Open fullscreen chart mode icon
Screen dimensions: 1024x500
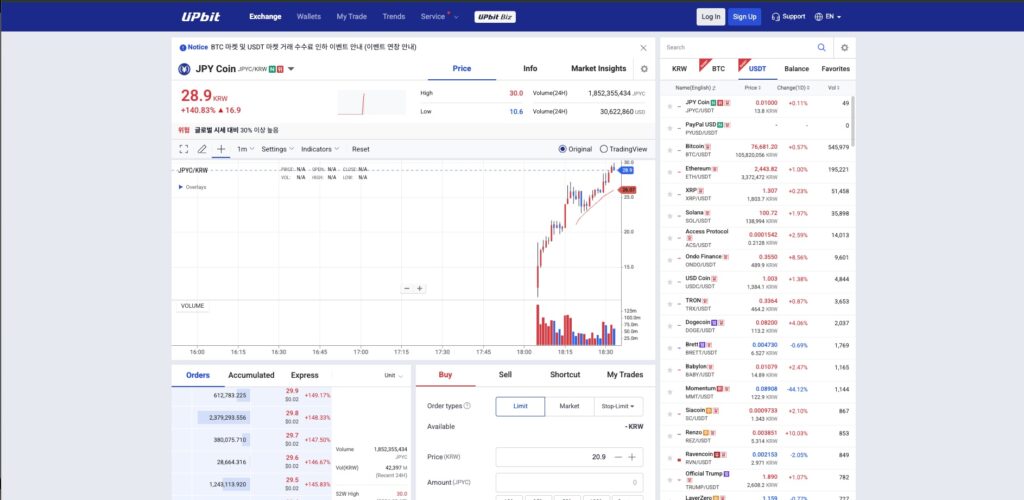coord(184,149)
